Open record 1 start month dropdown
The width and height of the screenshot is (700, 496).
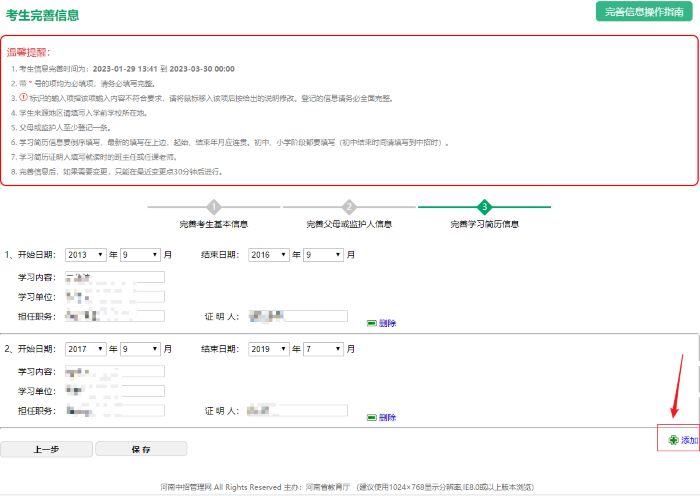pos(140,254)
